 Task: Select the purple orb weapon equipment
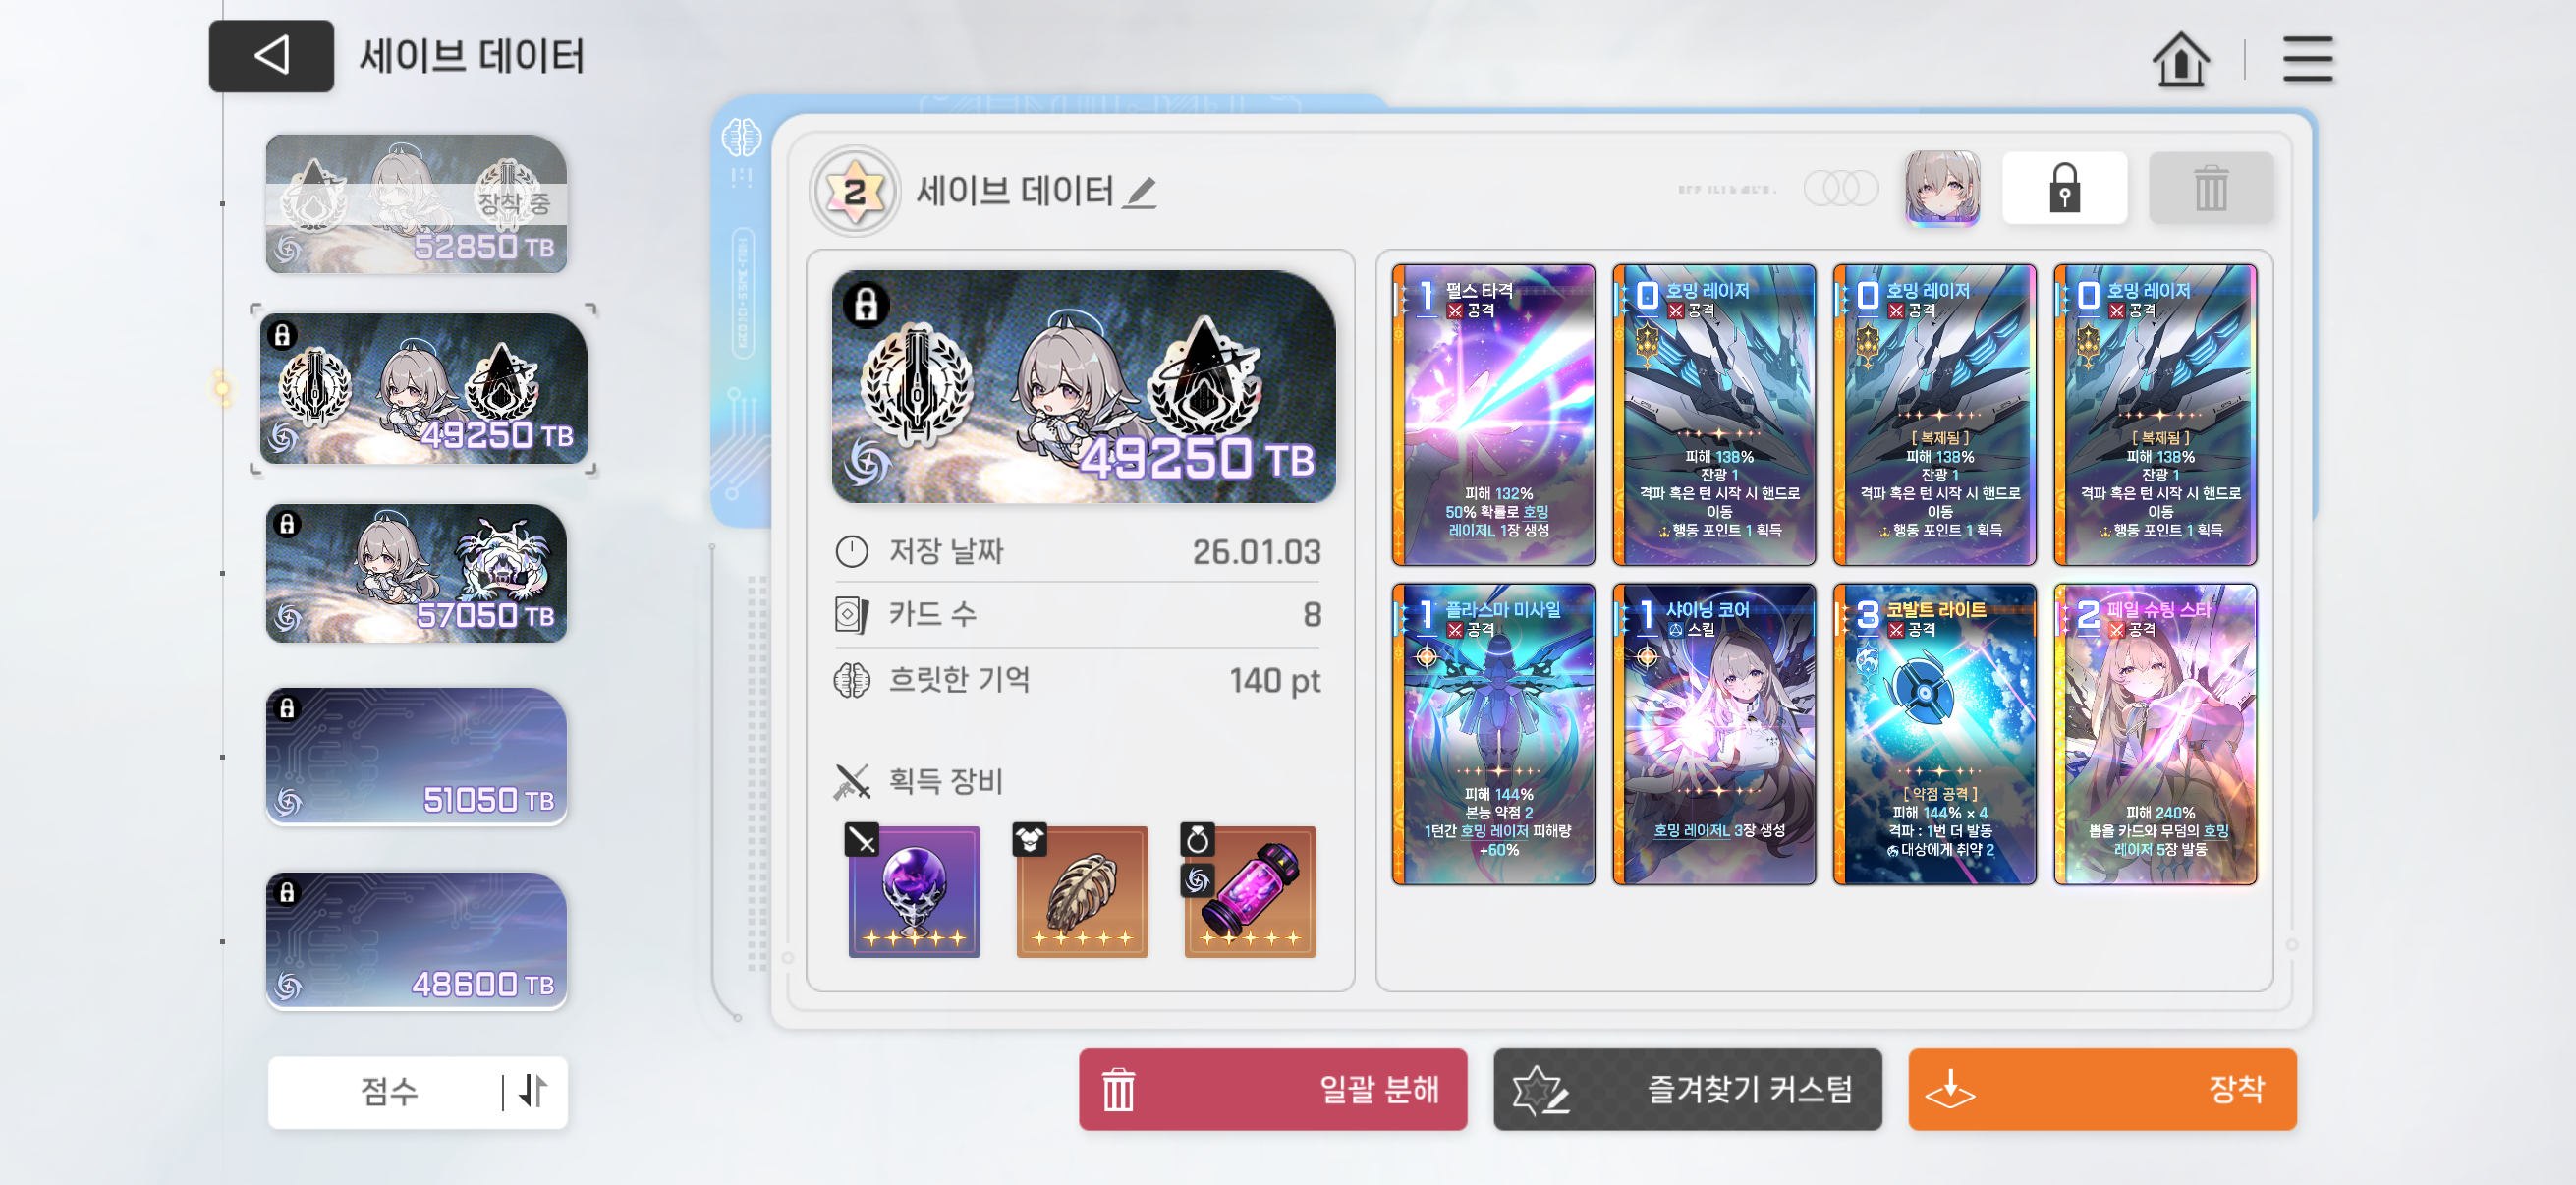(913, 891)
